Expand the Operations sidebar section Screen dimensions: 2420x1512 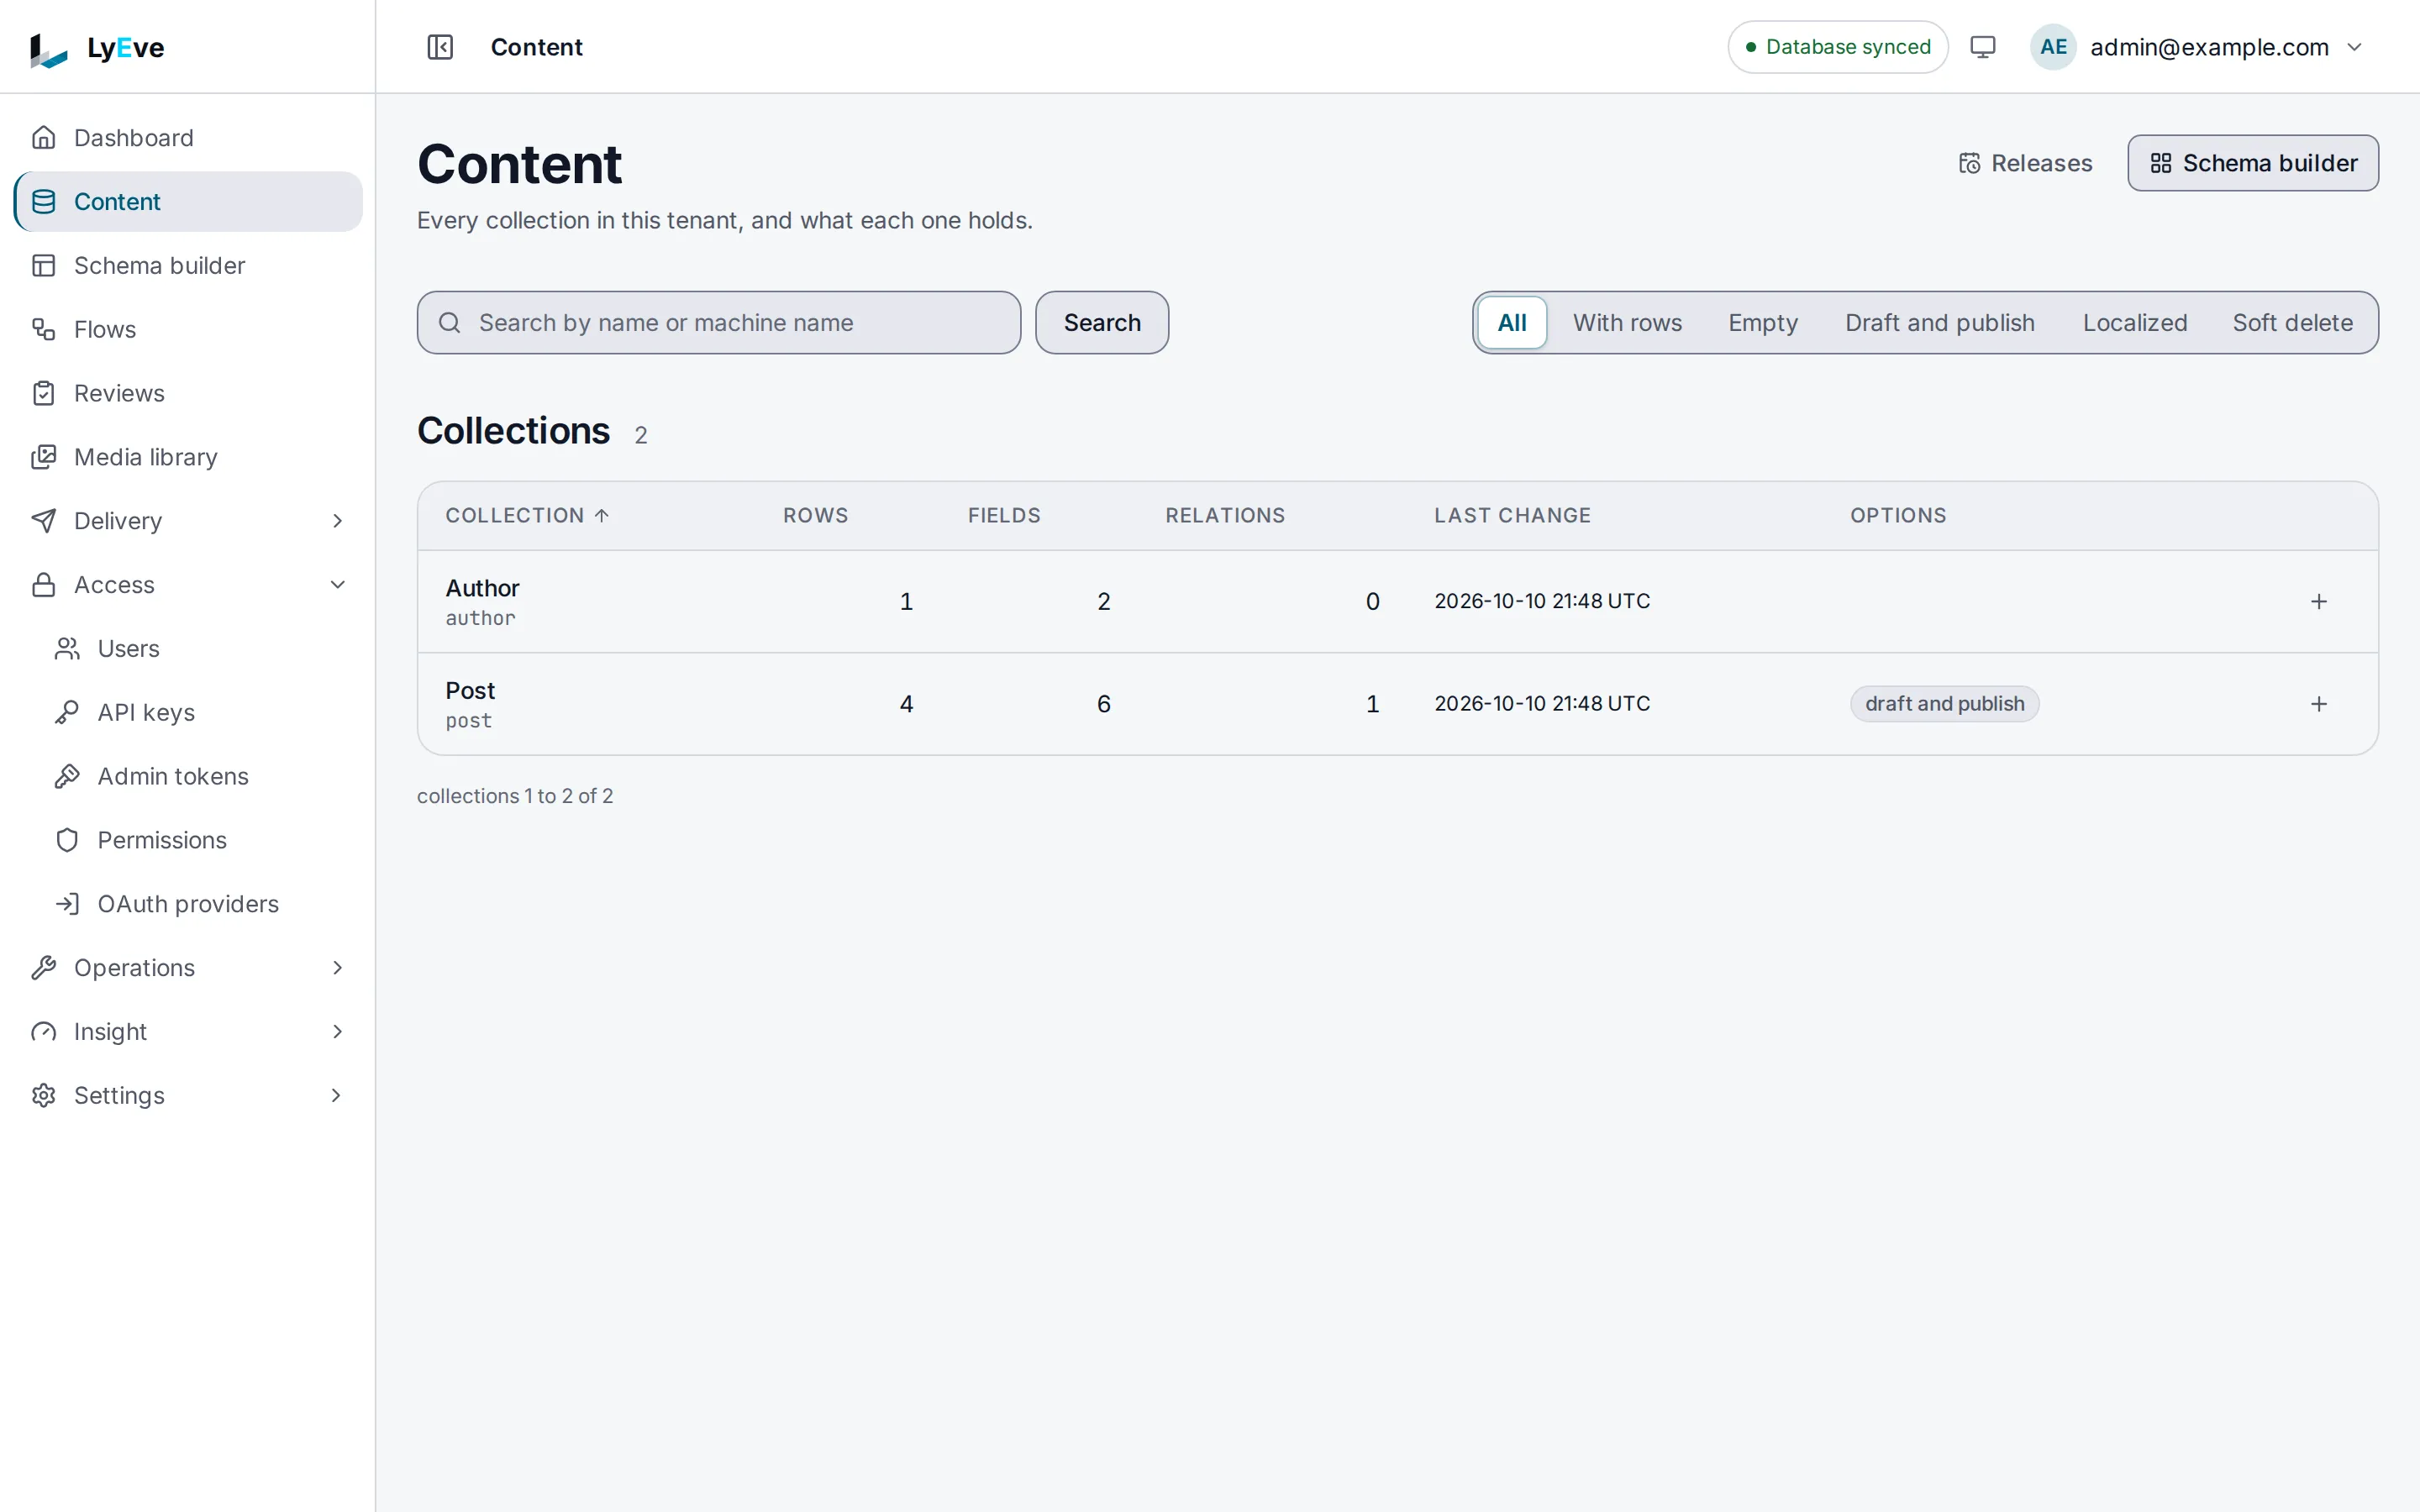188,968
